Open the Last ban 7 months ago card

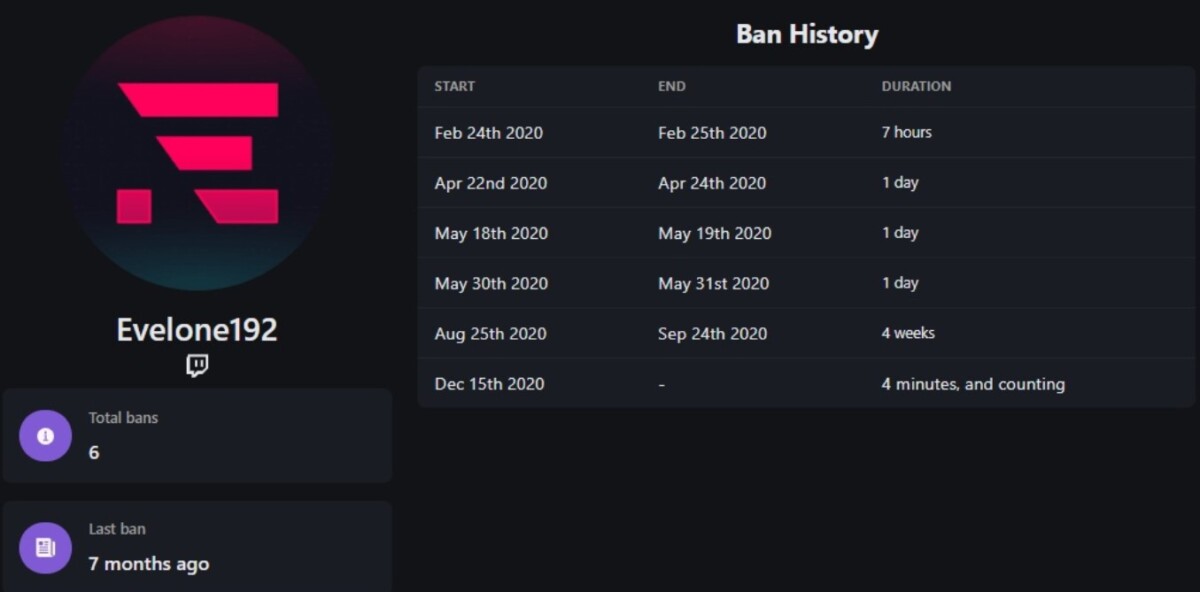coord(197,546)
